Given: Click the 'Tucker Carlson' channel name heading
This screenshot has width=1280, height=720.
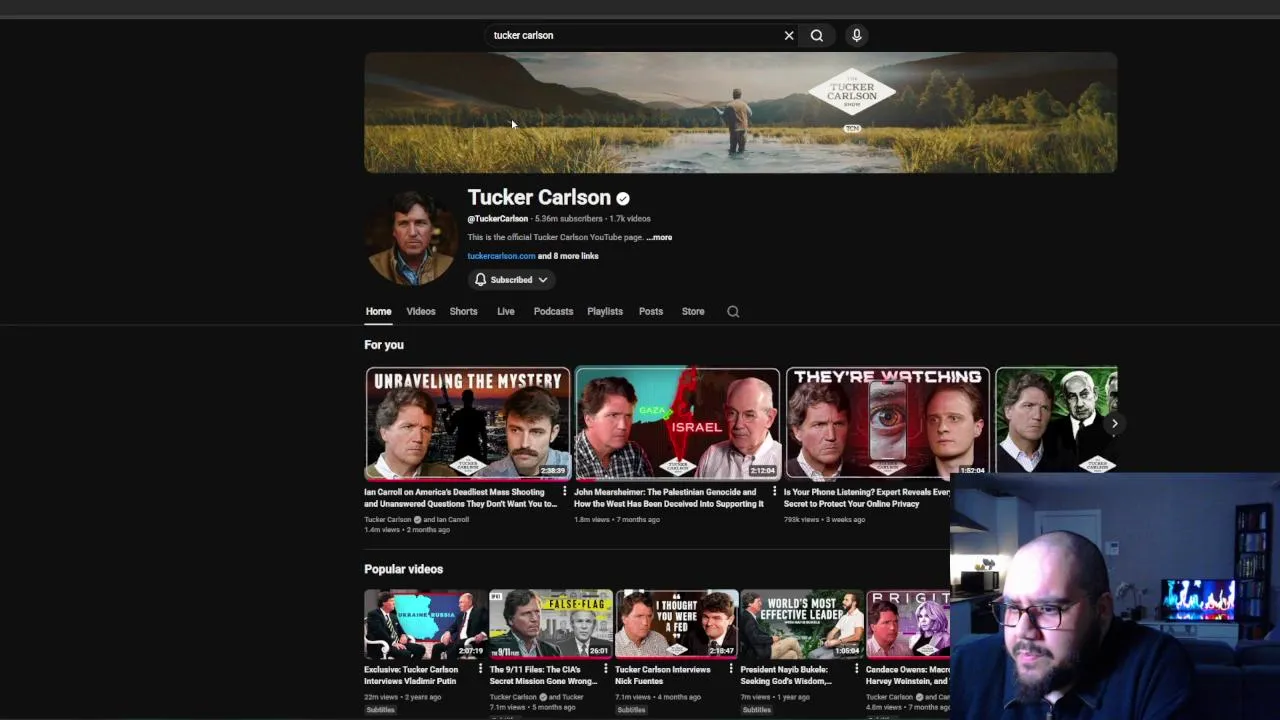Looking at the screenshot, I should click(x=539, y=198).
